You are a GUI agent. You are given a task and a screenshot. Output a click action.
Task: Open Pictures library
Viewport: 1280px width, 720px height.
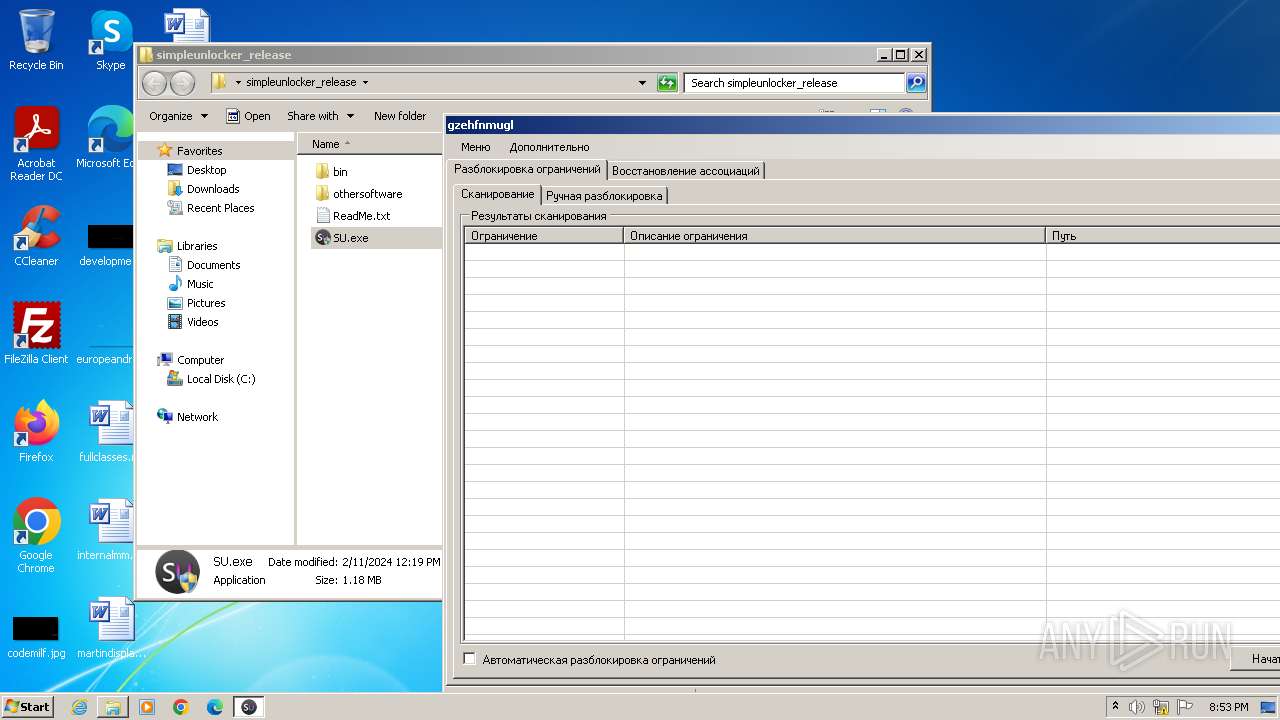206,303
